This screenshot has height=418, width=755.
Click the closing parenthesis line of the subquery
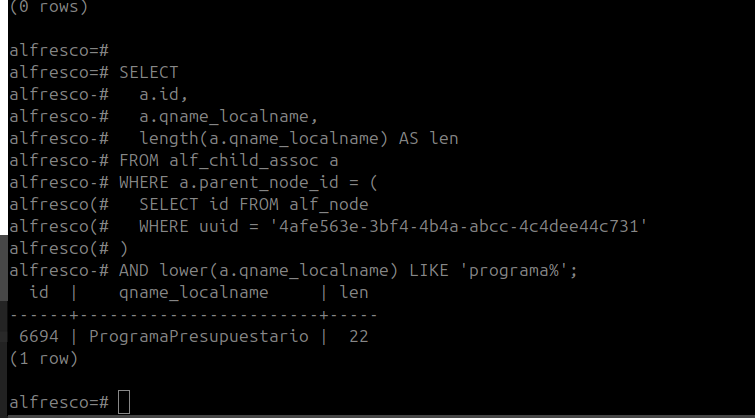click(123, 248)
